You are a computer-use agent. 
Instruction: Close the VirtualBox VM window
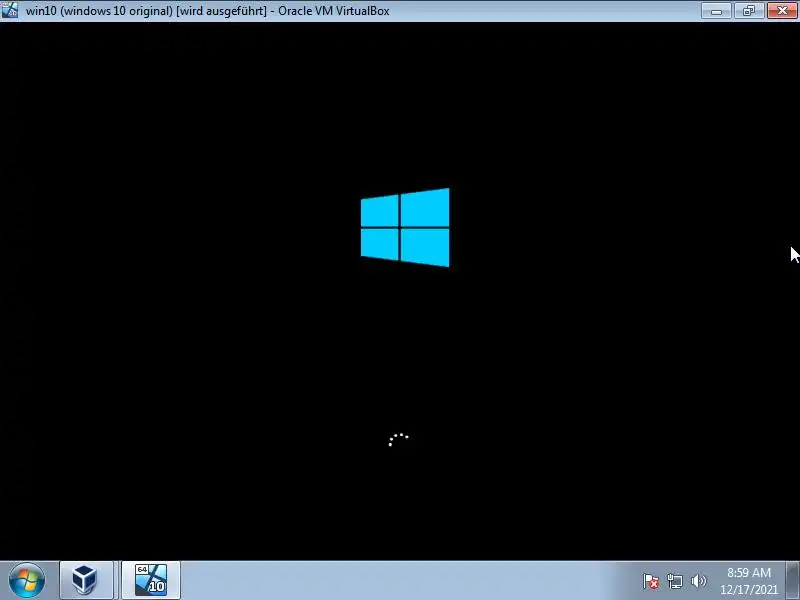(x=782, y=10)
